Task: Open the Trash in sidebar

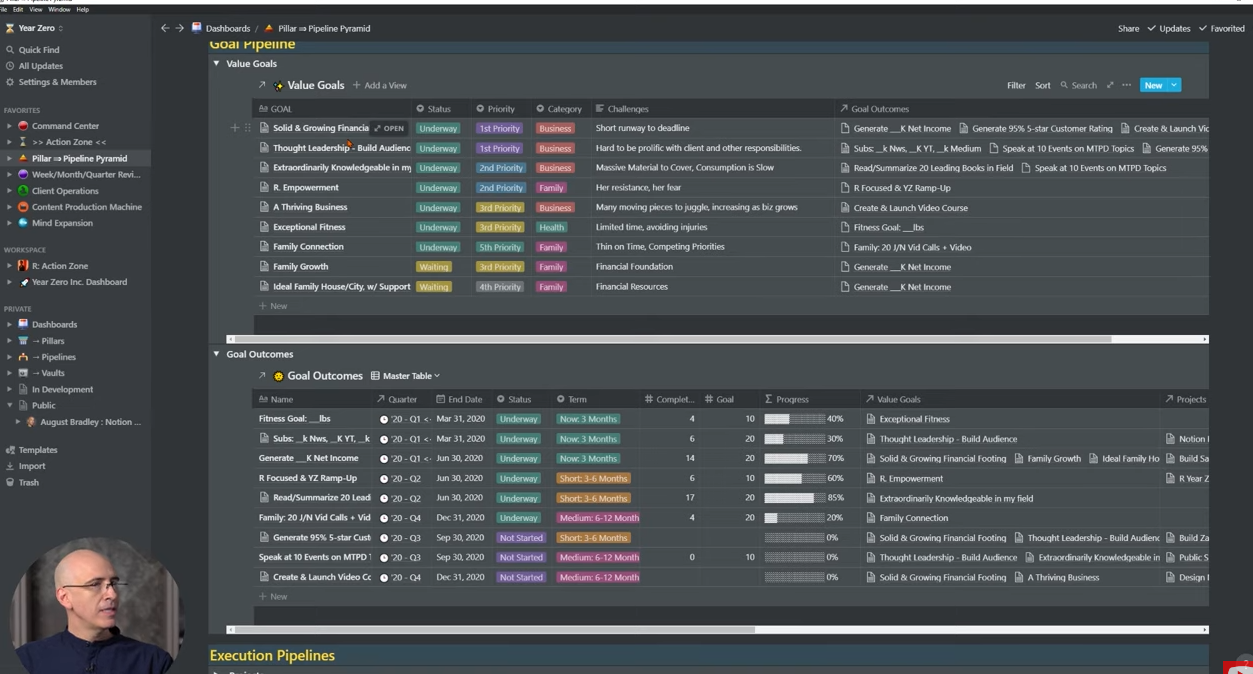Action: pos(28,482)
